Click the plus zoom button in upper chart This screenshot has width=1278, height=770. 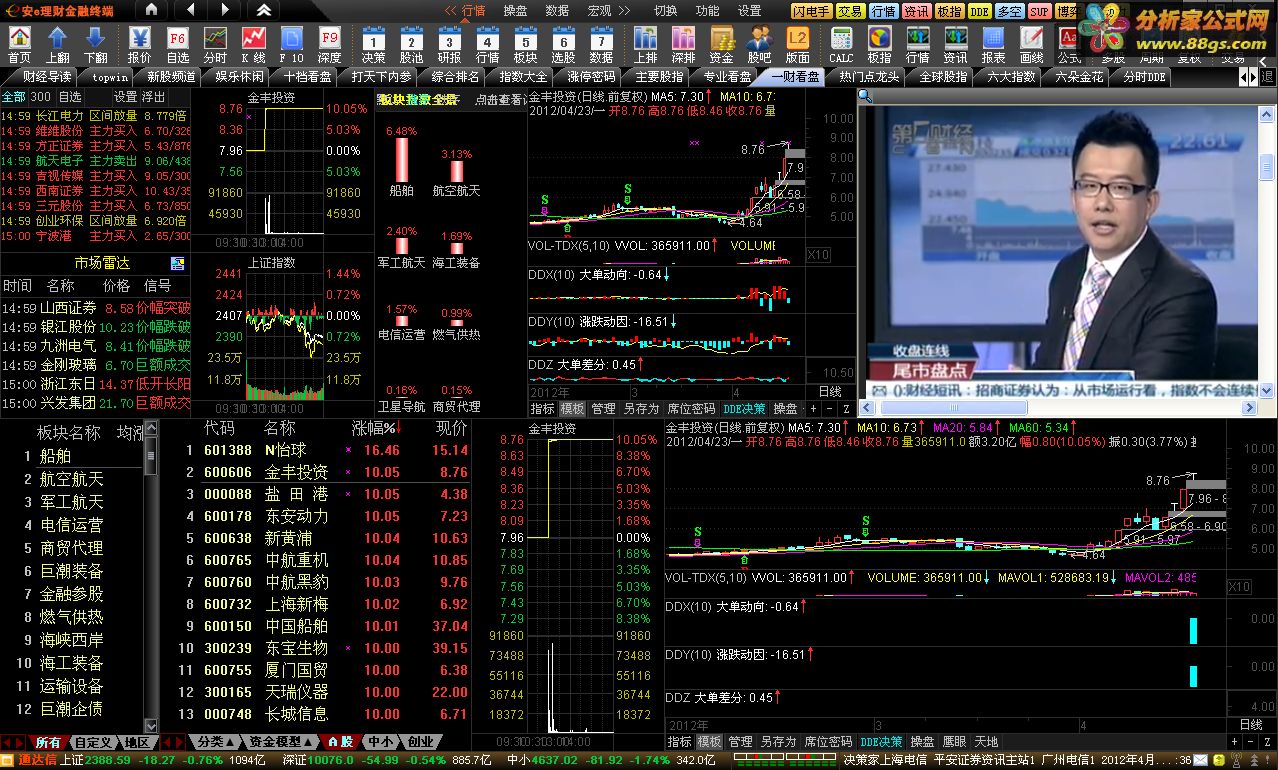click(813, 409)
